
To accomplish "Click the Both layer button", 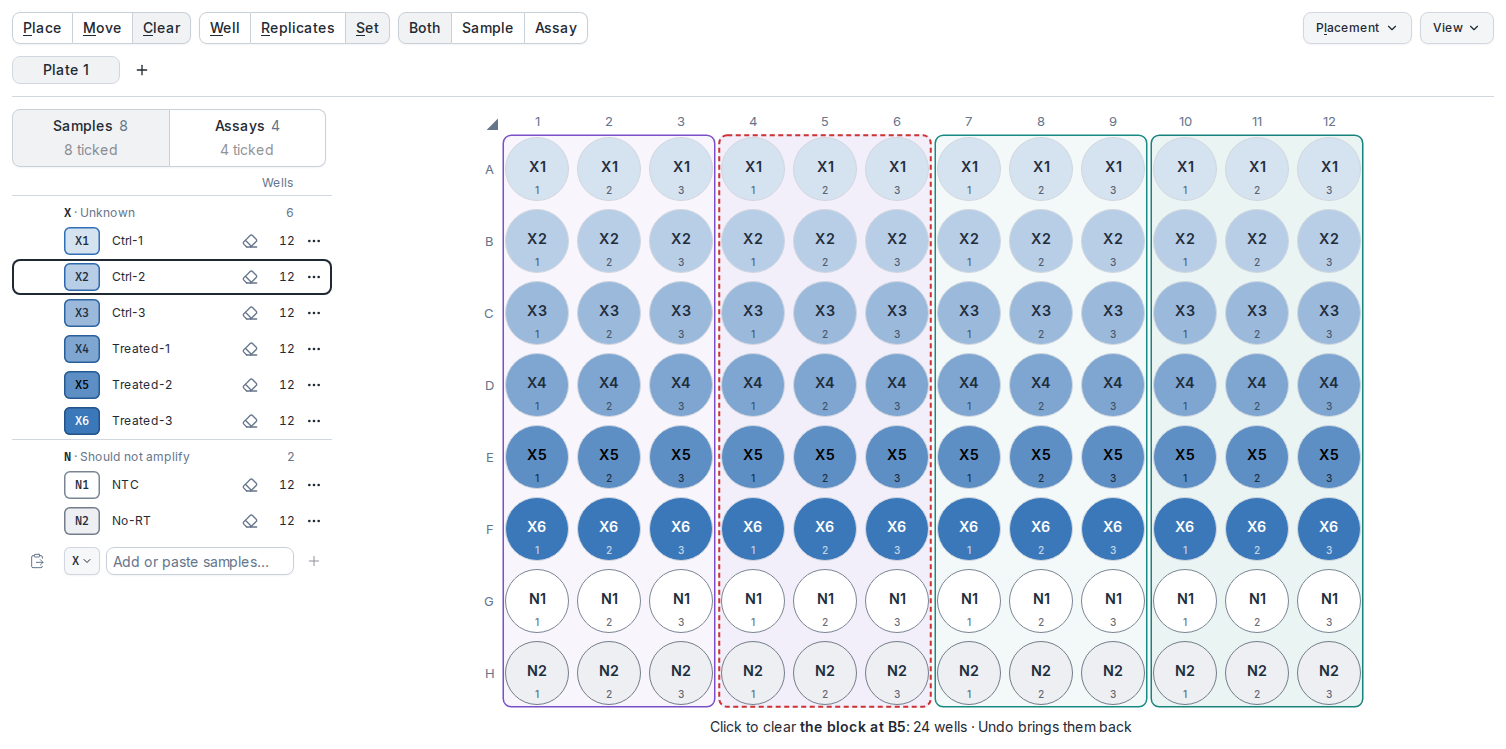I will 425,28.
